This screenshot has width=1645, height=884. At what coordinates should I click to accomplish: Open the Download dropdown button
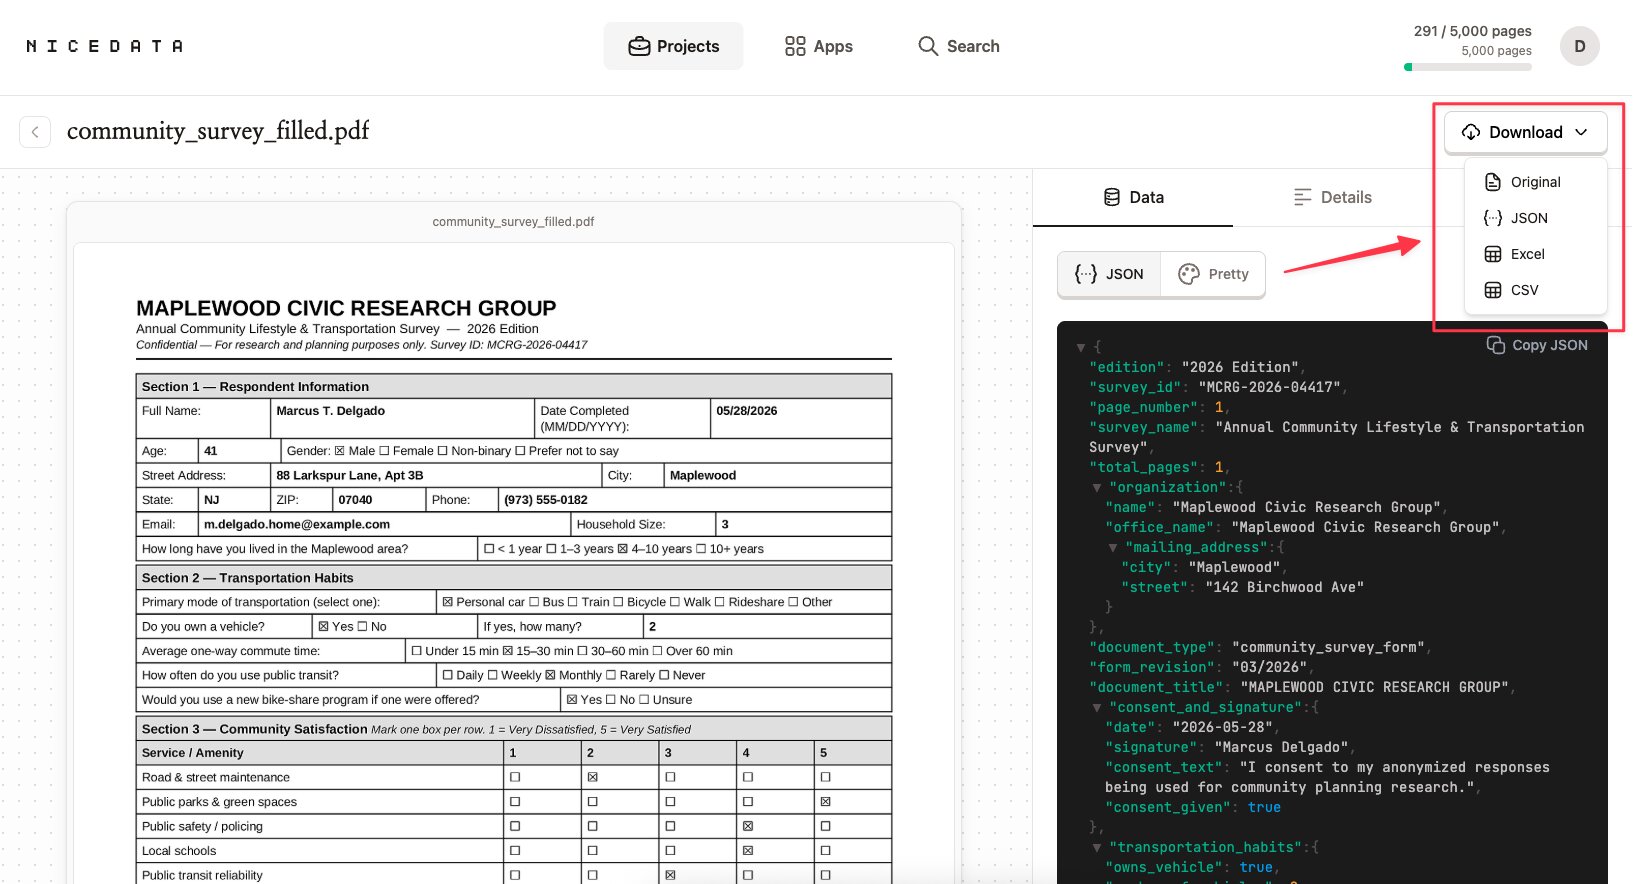tap(1525, 132)
